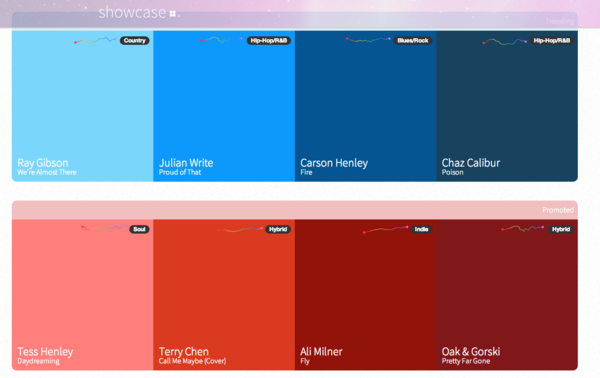The height and width of the screenshot is (378, 600).
Task: Click the Ali Milner artist name
Action: pyautogui.click(x=321, y=352)
